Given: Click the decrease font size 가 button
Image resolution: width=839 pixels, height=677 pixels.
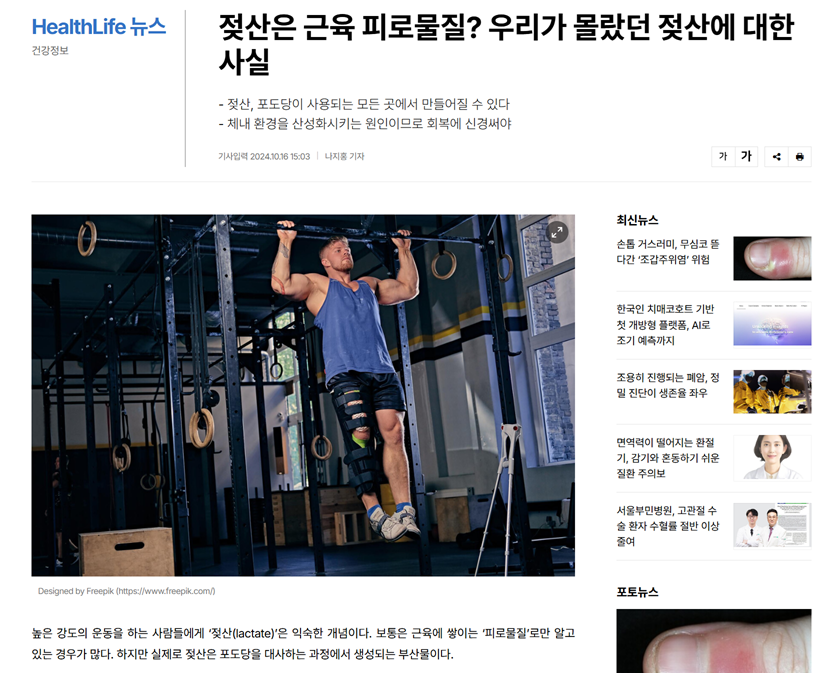Looking at the screenshot, I should (723, 156).
